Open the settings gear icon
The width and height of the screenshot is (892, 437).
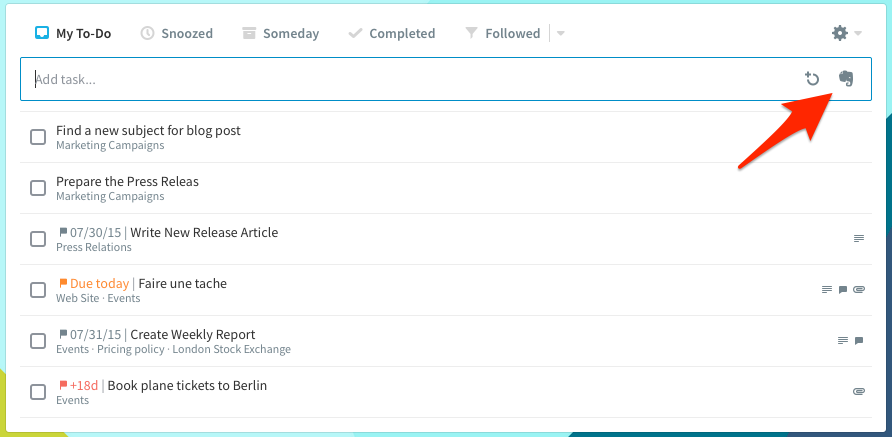coord(840,33)
